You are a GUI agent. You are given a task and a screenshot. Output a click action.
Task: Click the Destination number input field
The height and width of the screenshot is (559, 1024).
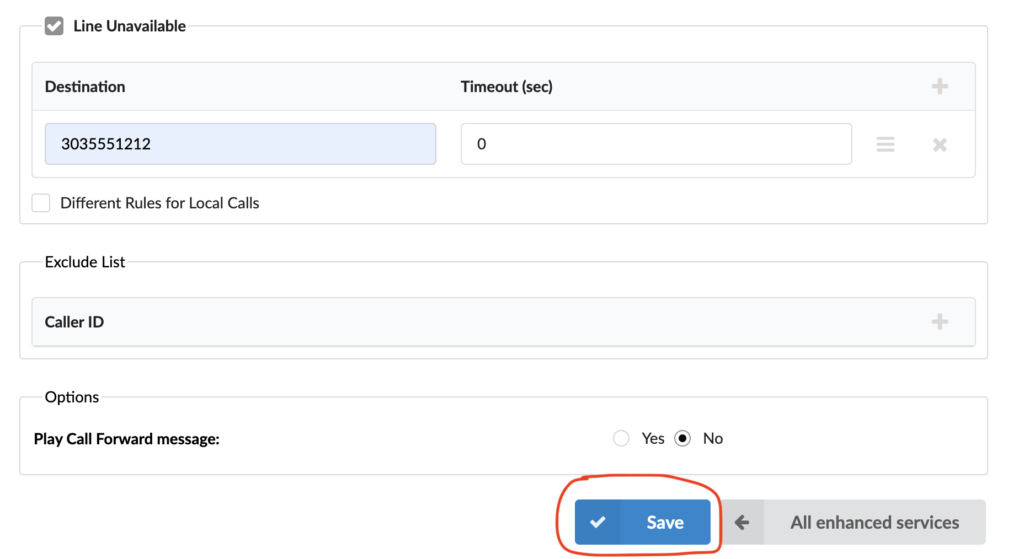[x=240, y=144]
